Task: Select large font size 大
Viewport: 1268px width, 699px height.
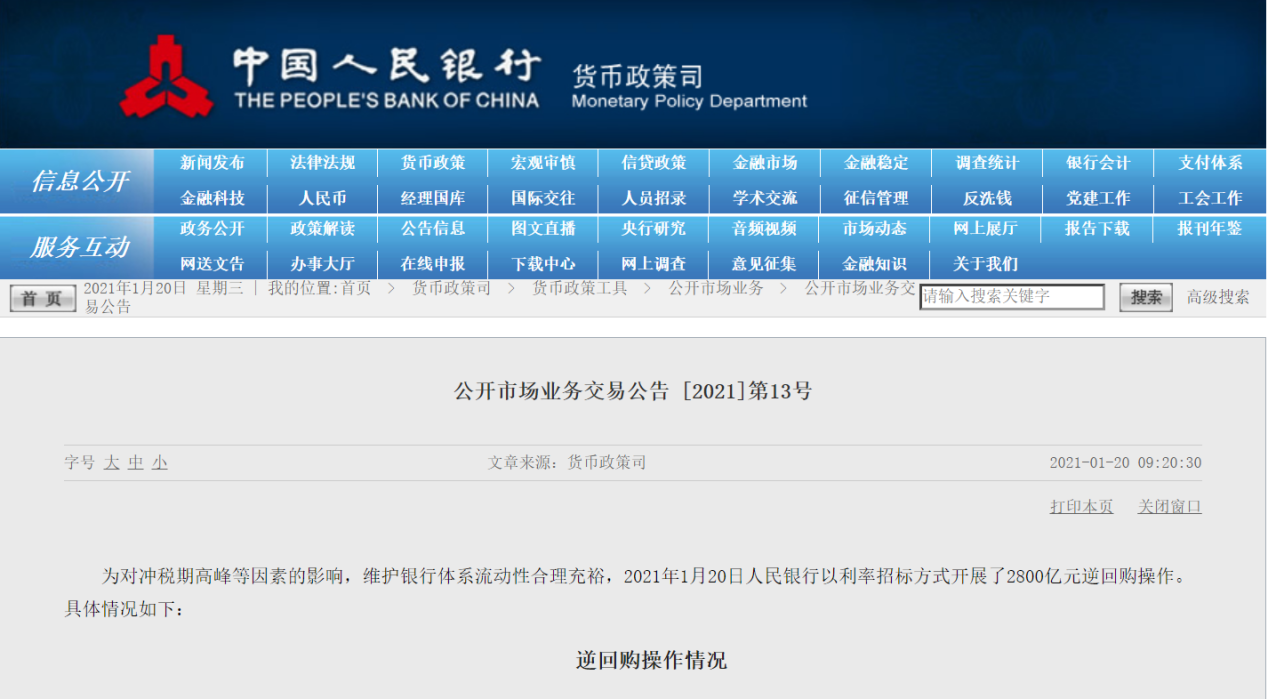Action: click(113, 462)
